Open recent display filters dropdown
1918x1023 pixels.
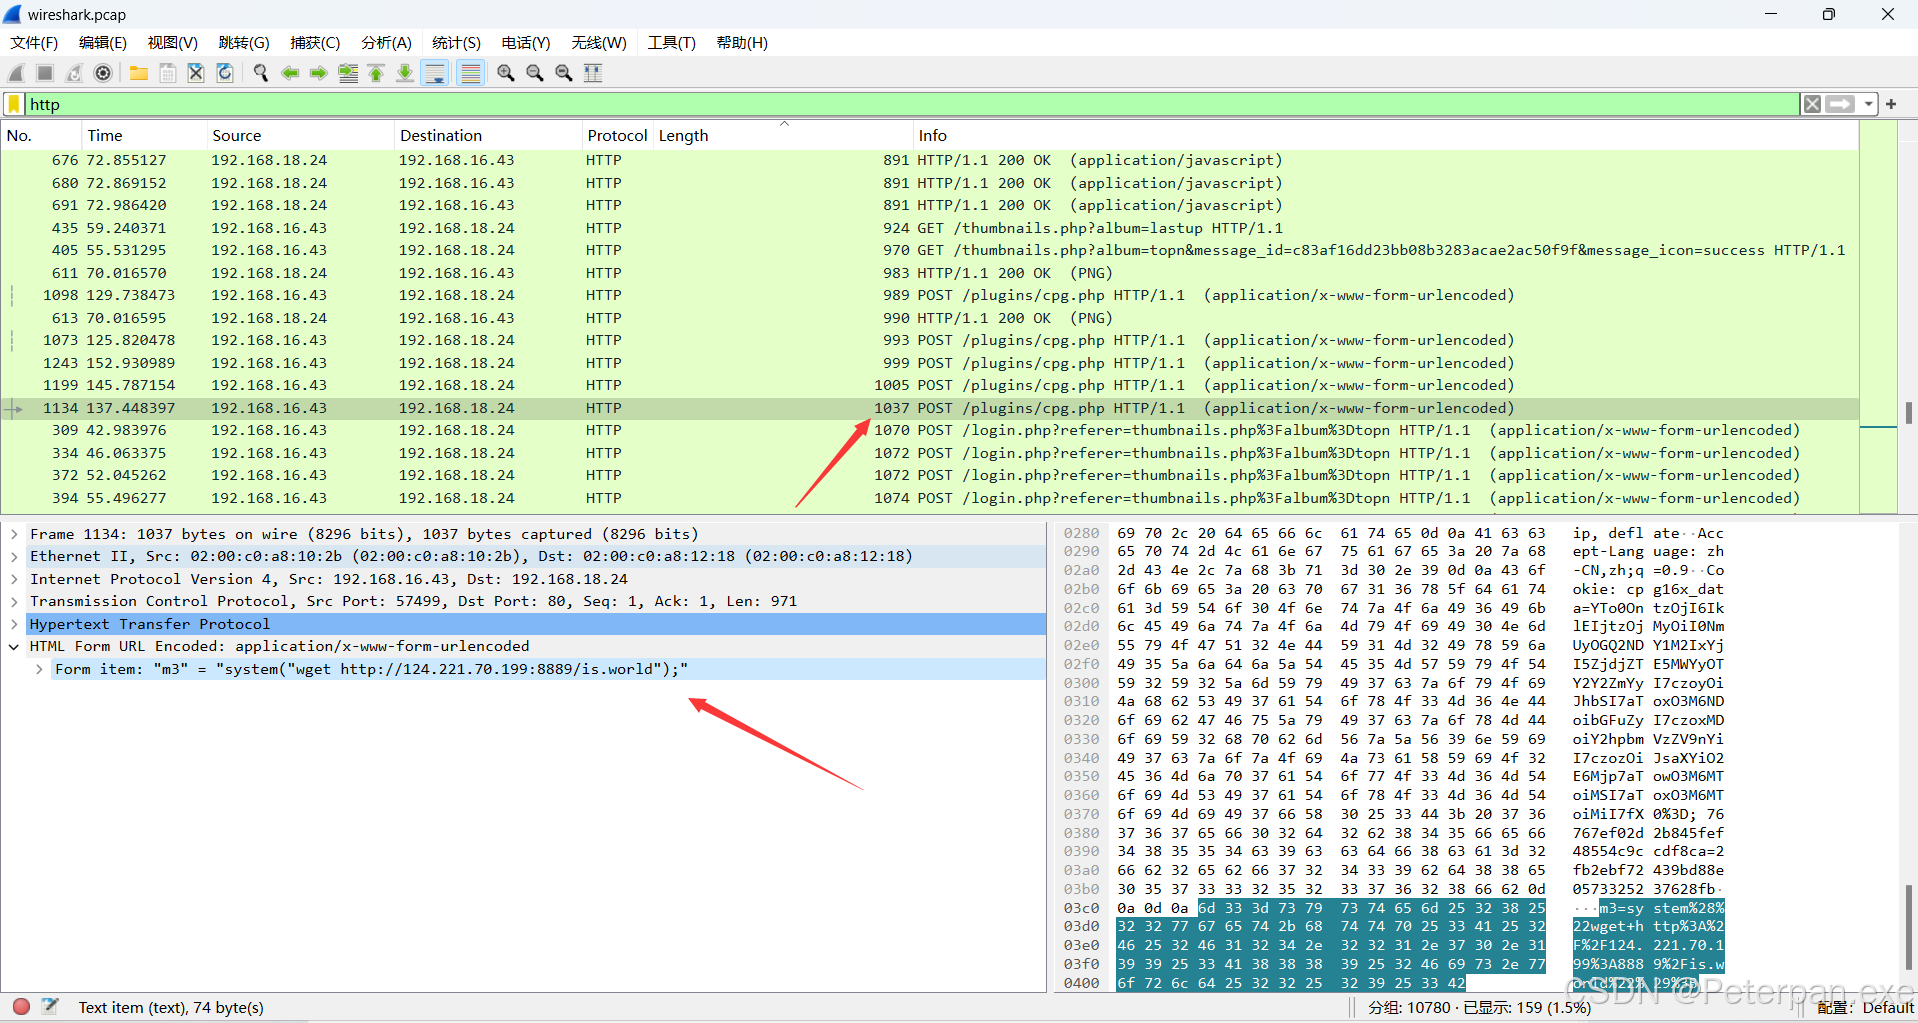1868,104
